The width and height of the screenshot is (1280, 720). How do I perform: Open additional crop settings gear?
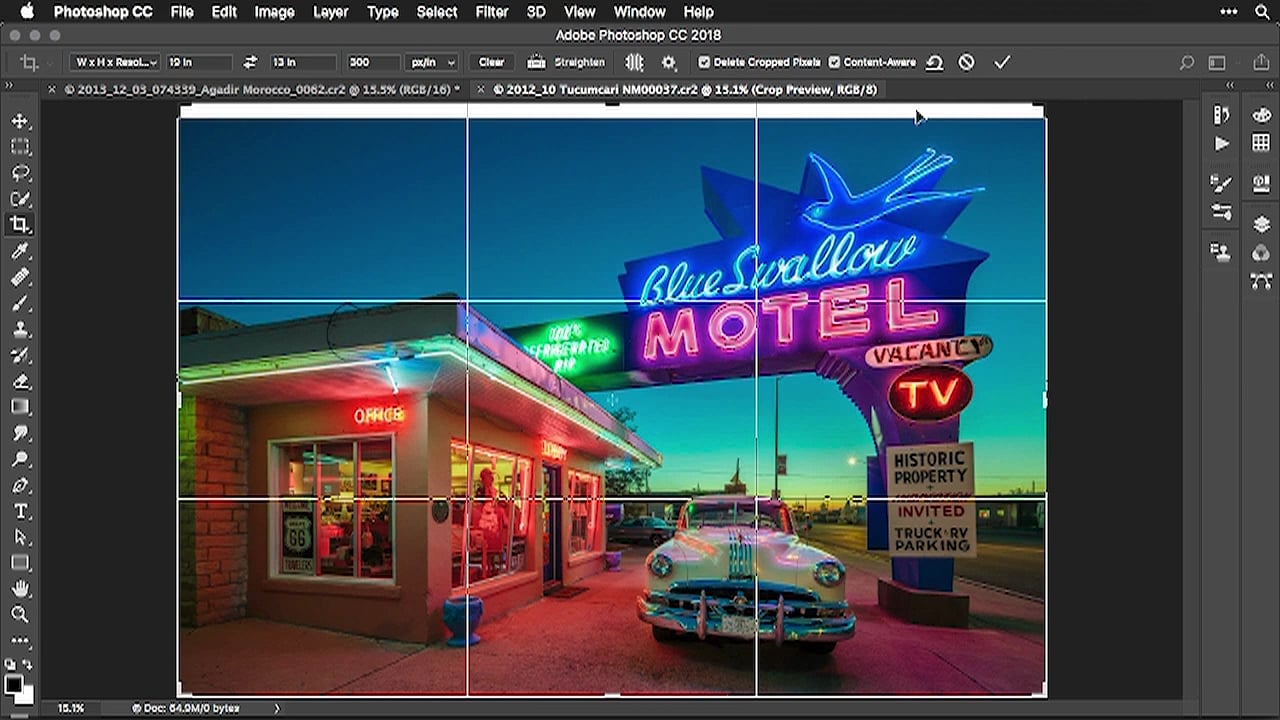tap(669, 62)
